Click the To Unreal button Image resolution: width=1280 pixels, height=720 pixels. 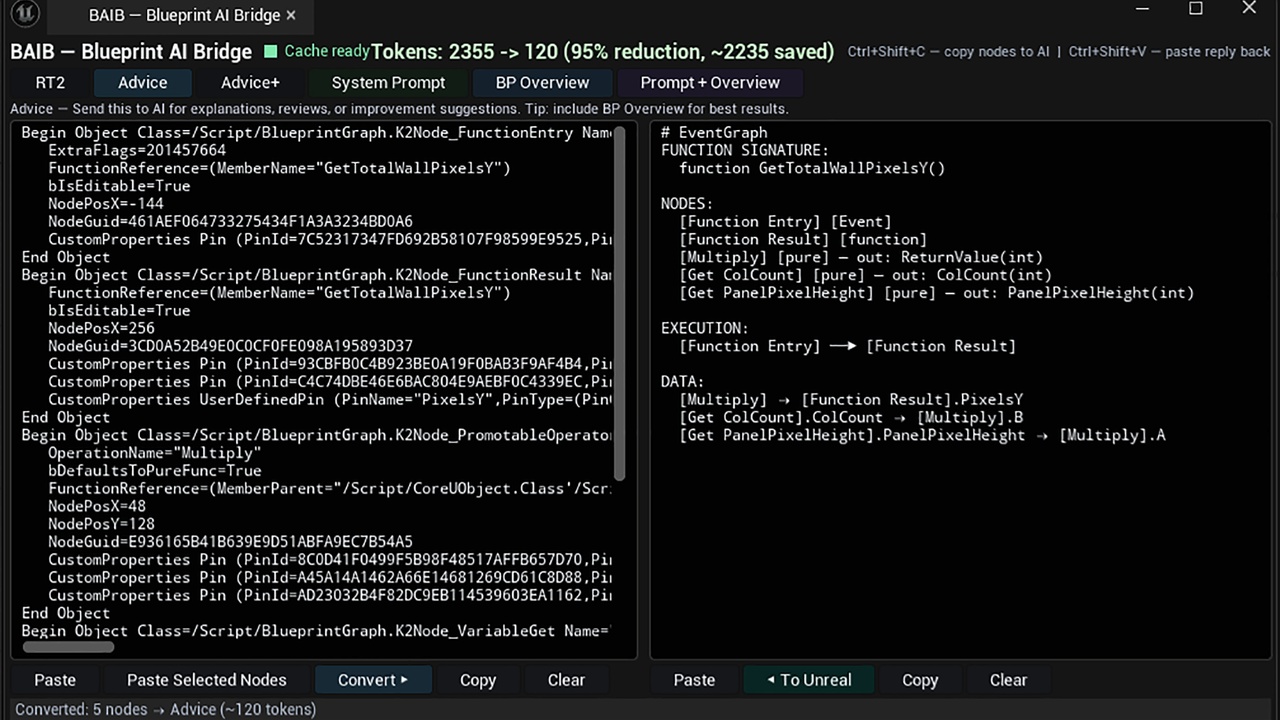point(810,680)
